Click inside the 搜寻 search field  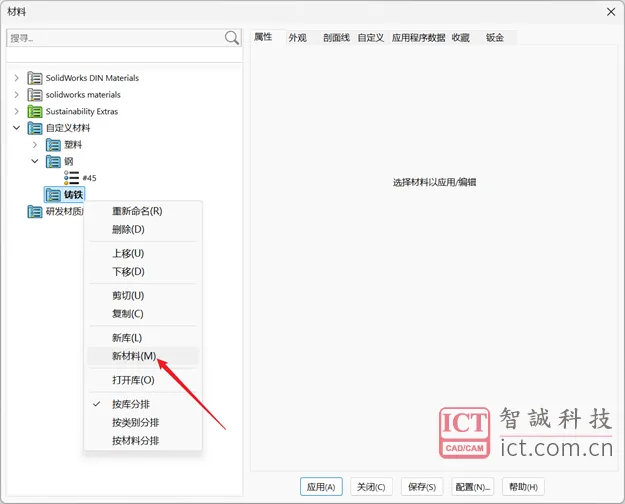(x=113, y=38)
